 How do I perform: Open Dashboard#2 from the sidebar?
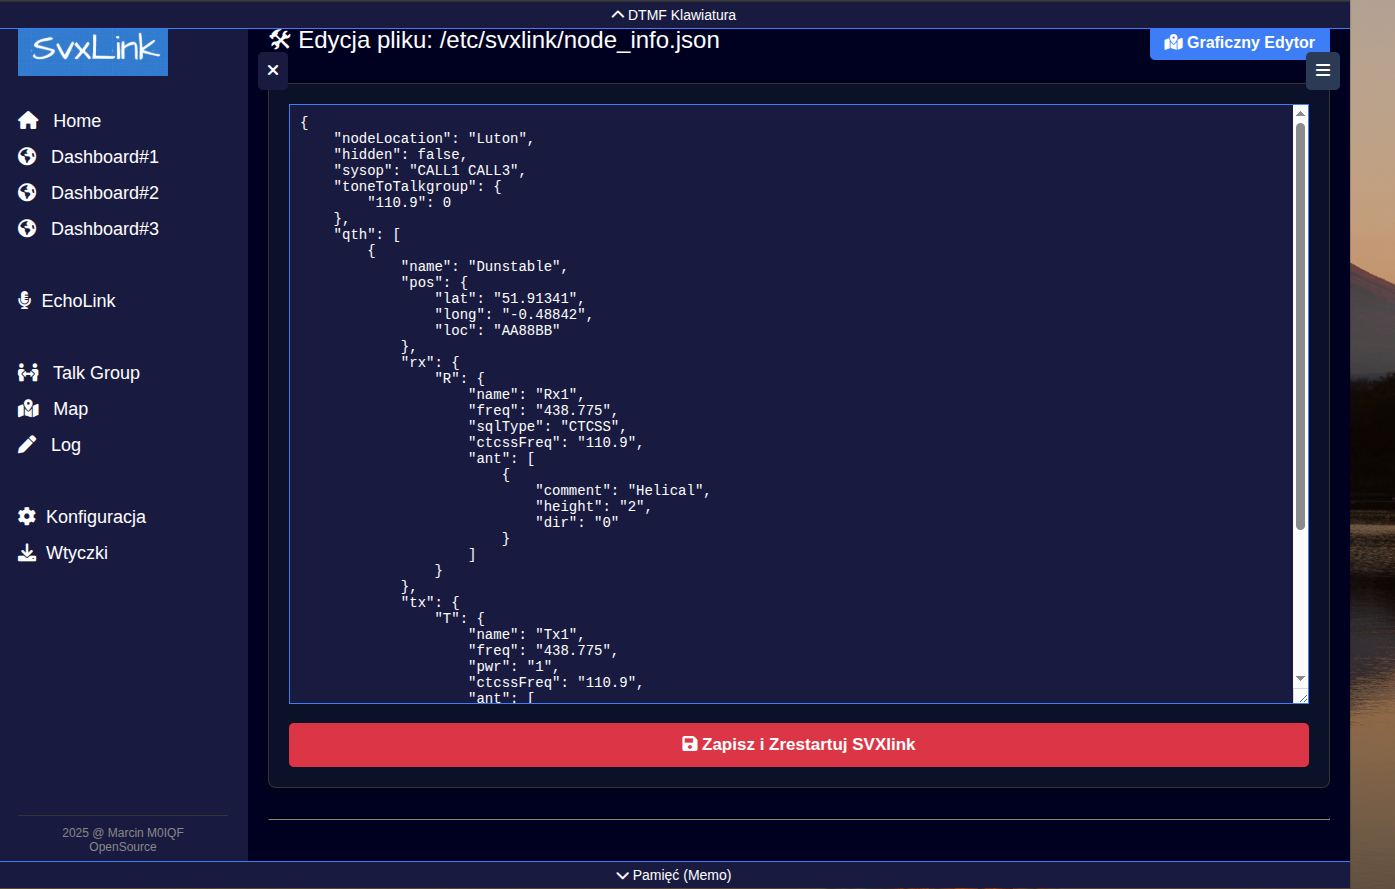point(104,193)
